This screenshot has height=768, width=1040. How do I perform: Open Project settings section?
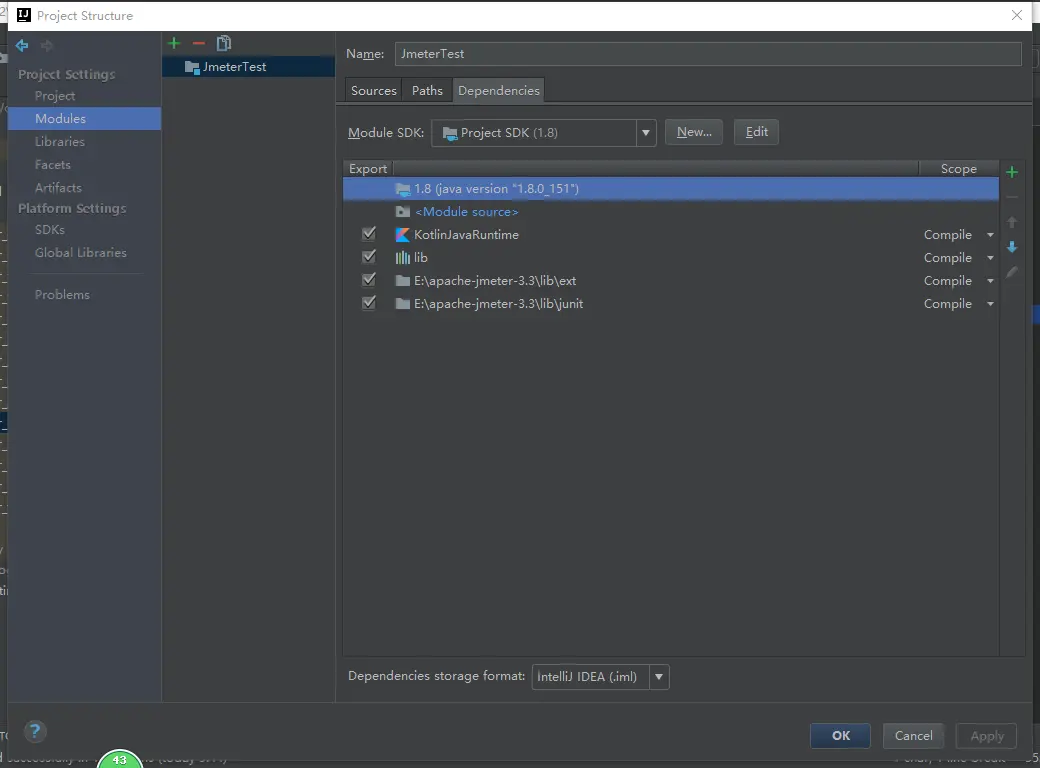point(55,96)
